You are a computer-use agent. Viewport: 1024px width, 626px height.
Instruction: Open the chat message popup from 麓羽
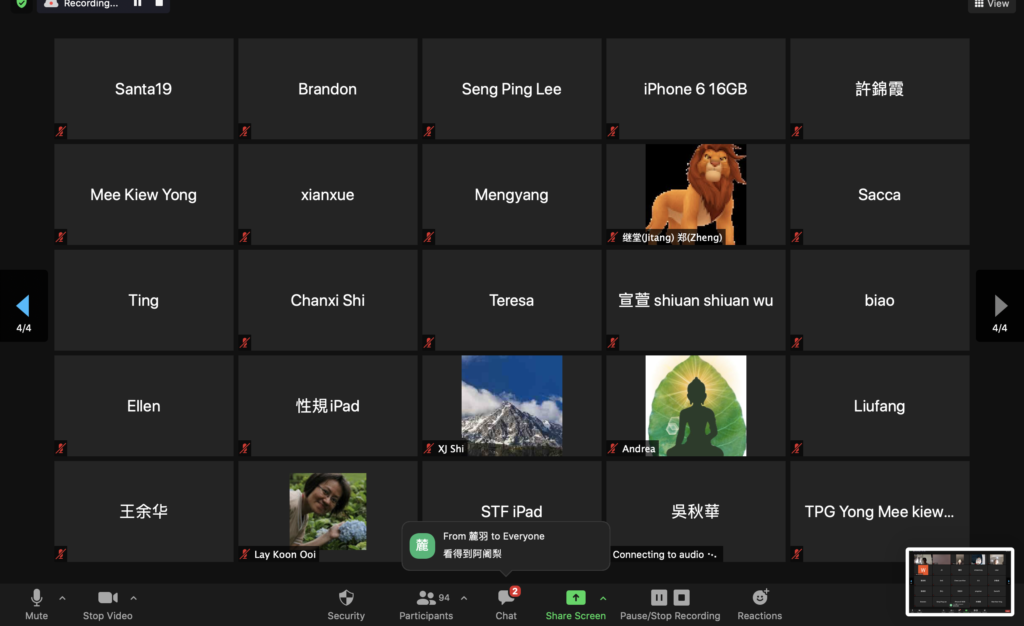point(506,546)
